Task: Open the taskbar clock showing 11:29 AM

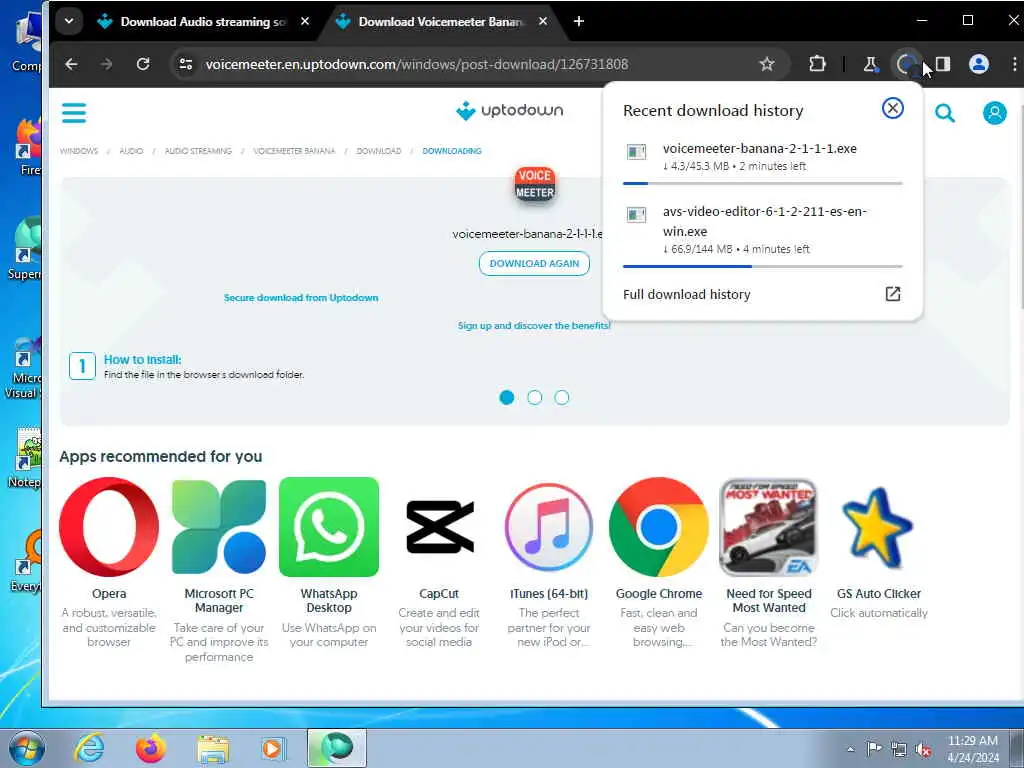Action: [x=973, y=749]
